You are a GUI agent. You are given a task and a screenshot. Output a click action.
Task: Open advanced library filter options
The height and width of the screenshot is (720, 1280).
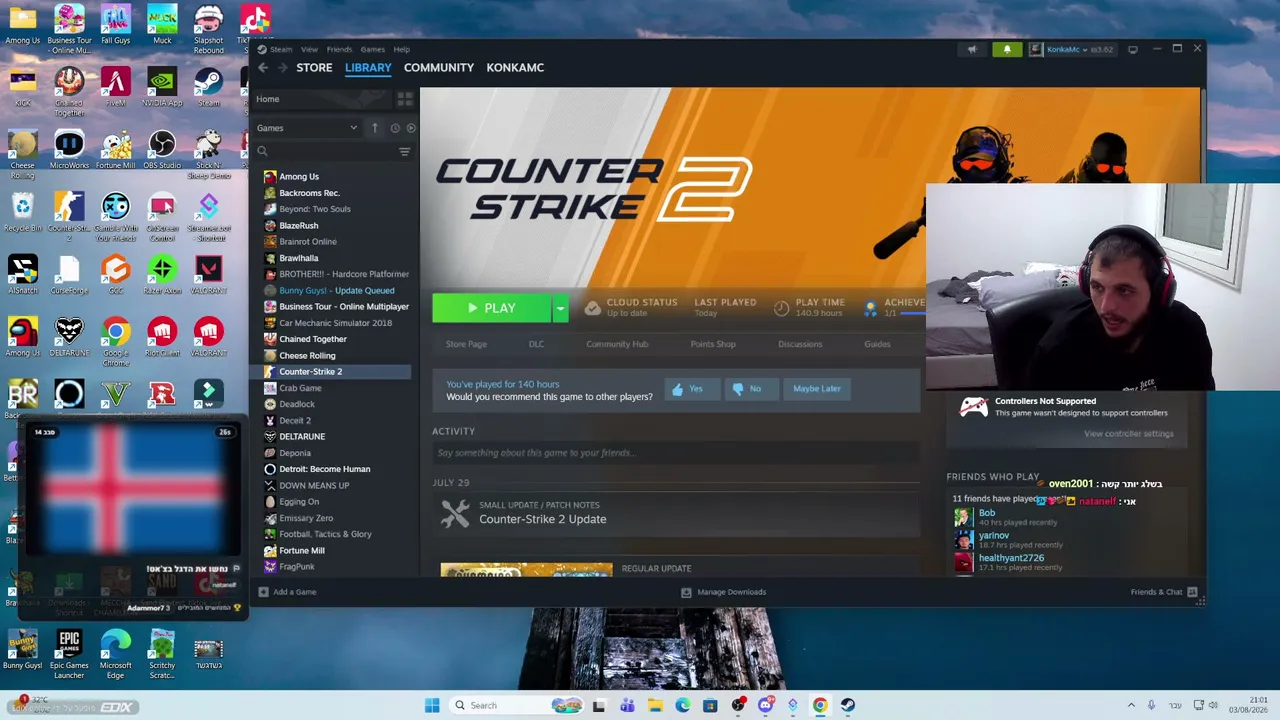click(x=404, y=152)
